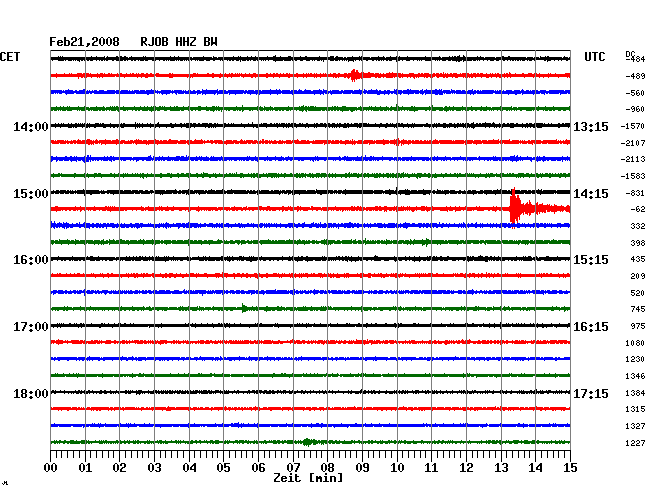
Task: Click DC offset value -62
Action: click(638, 209)
